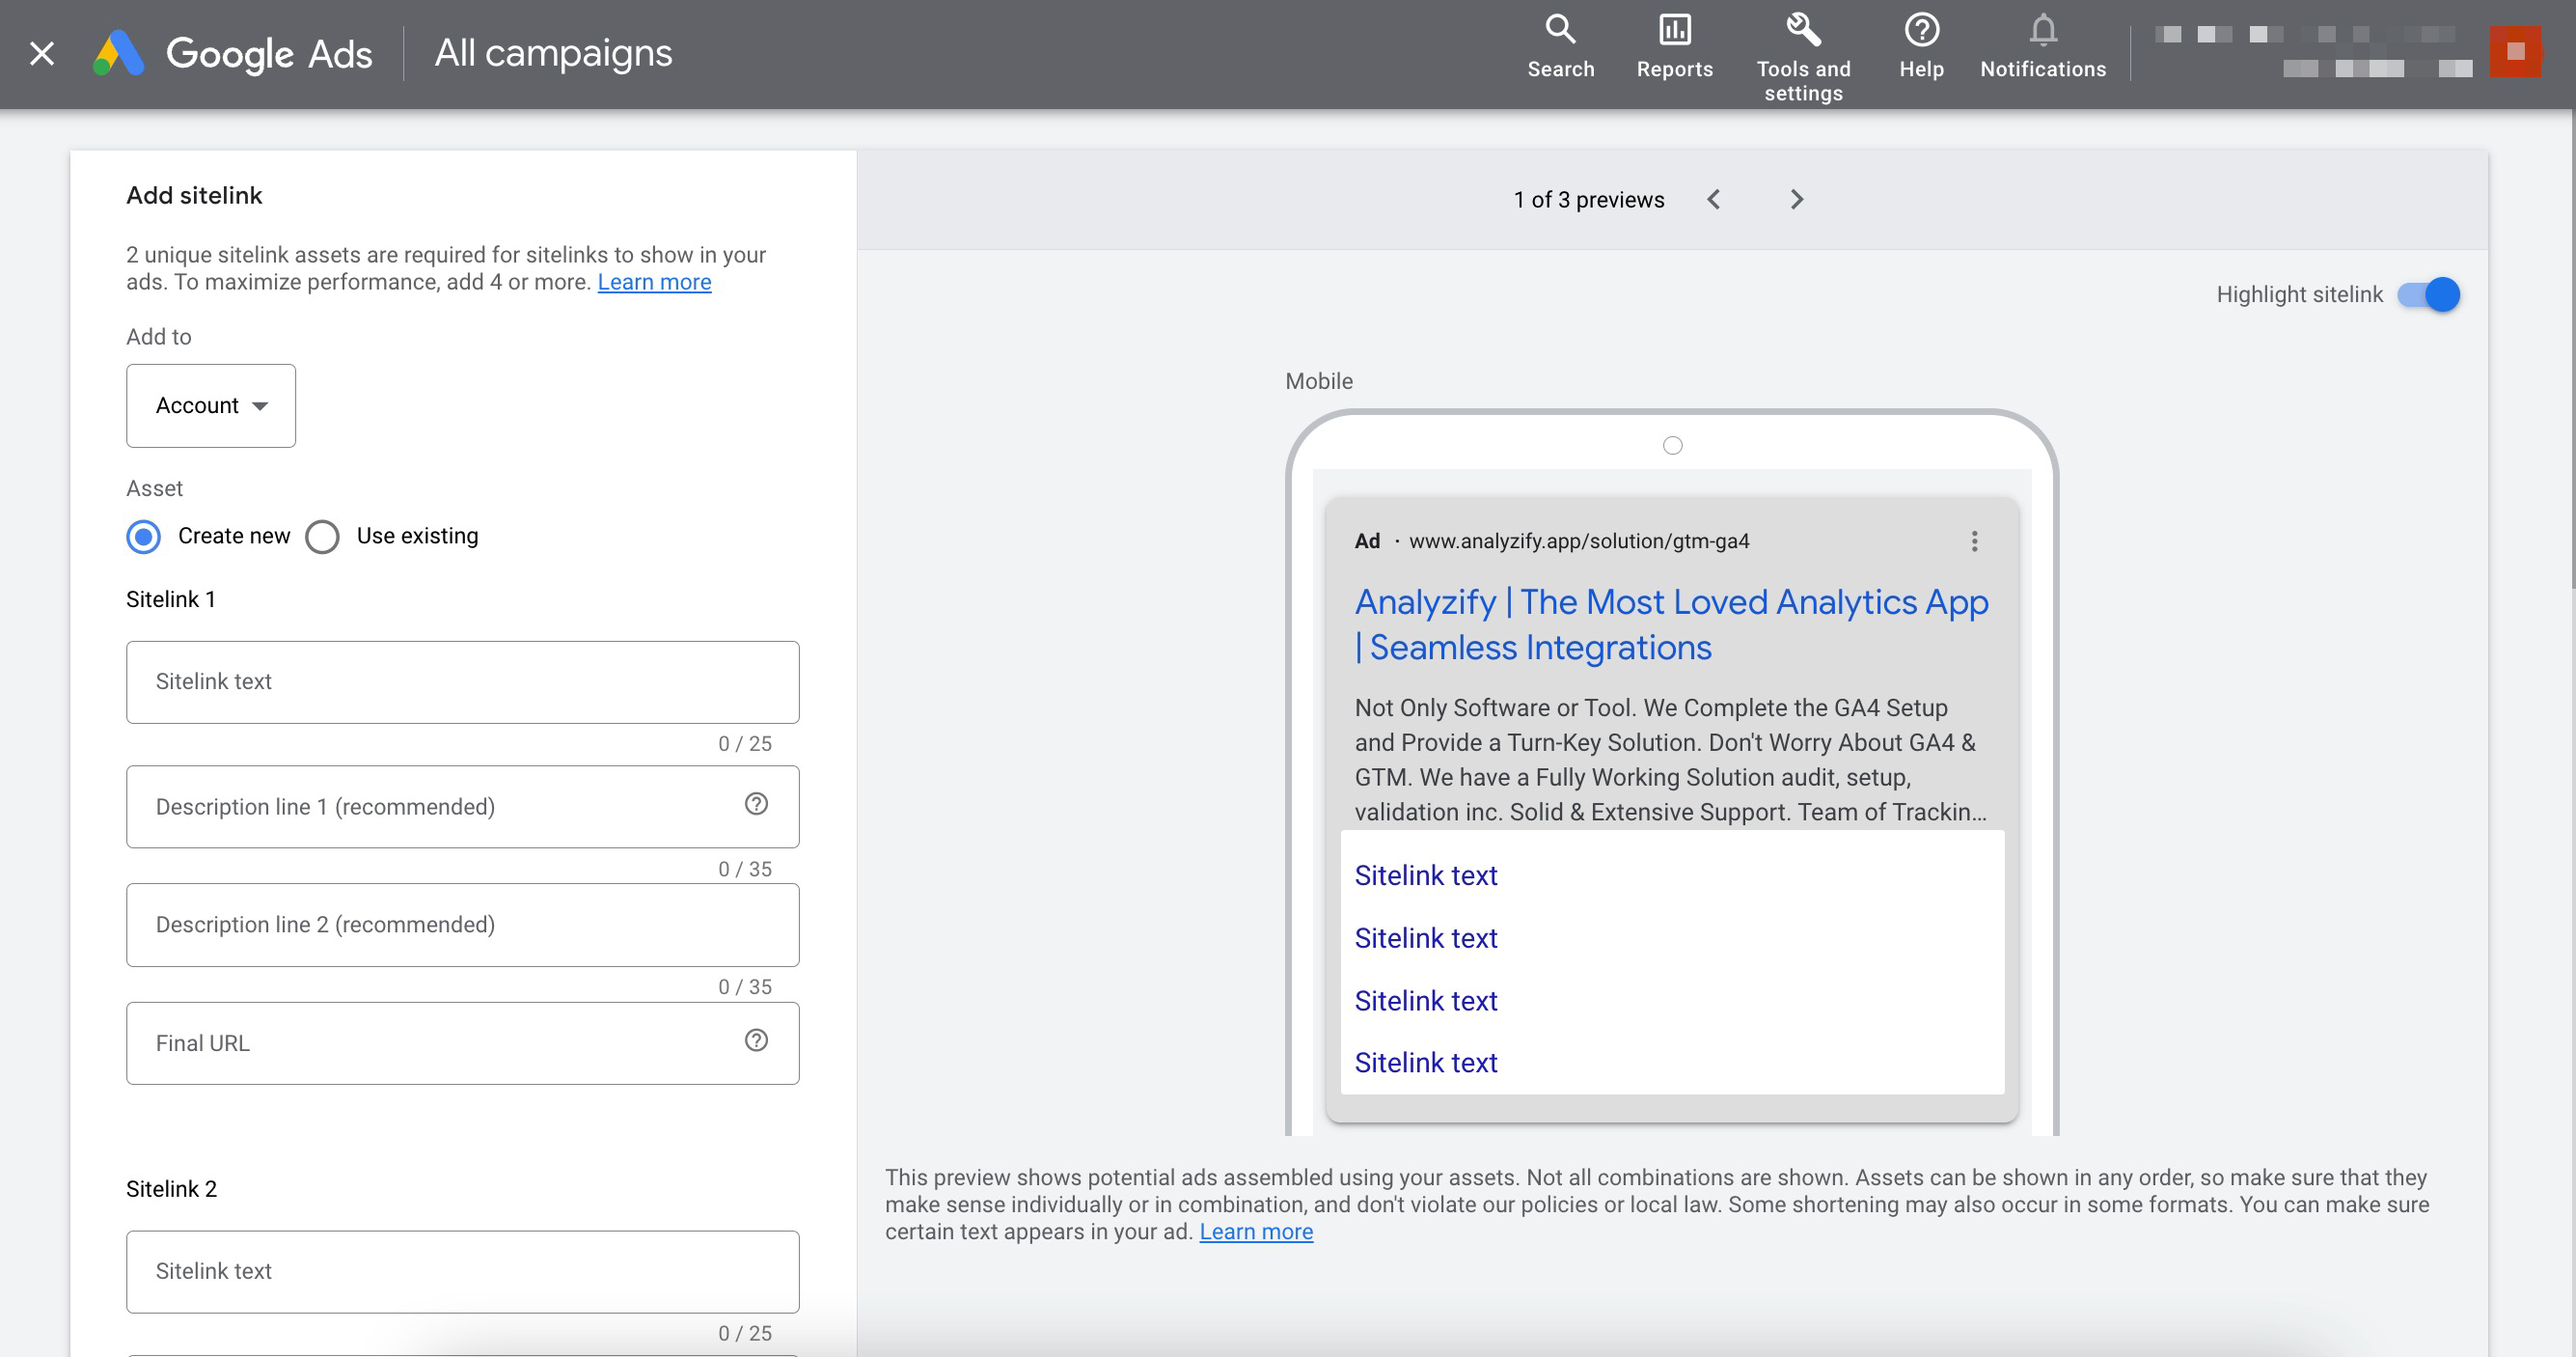Open Search in top bar
2576x1357 pixels.
point(1560,47)
